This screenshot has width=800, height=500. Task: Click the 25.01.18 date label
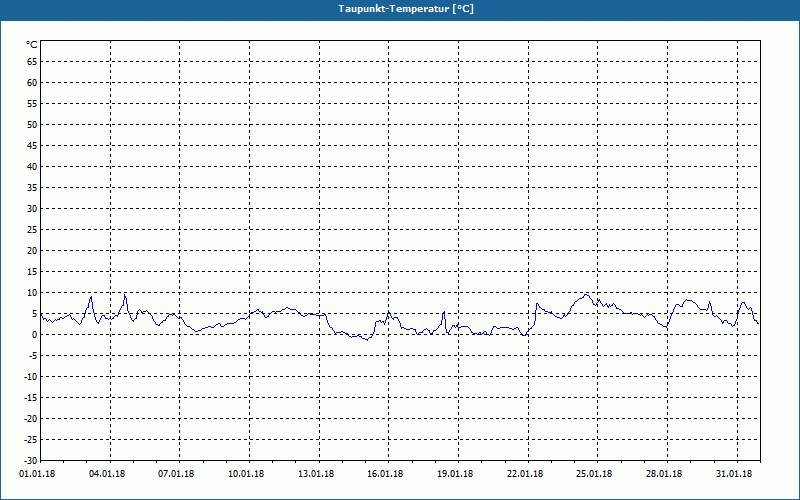(x=594, y=474)
